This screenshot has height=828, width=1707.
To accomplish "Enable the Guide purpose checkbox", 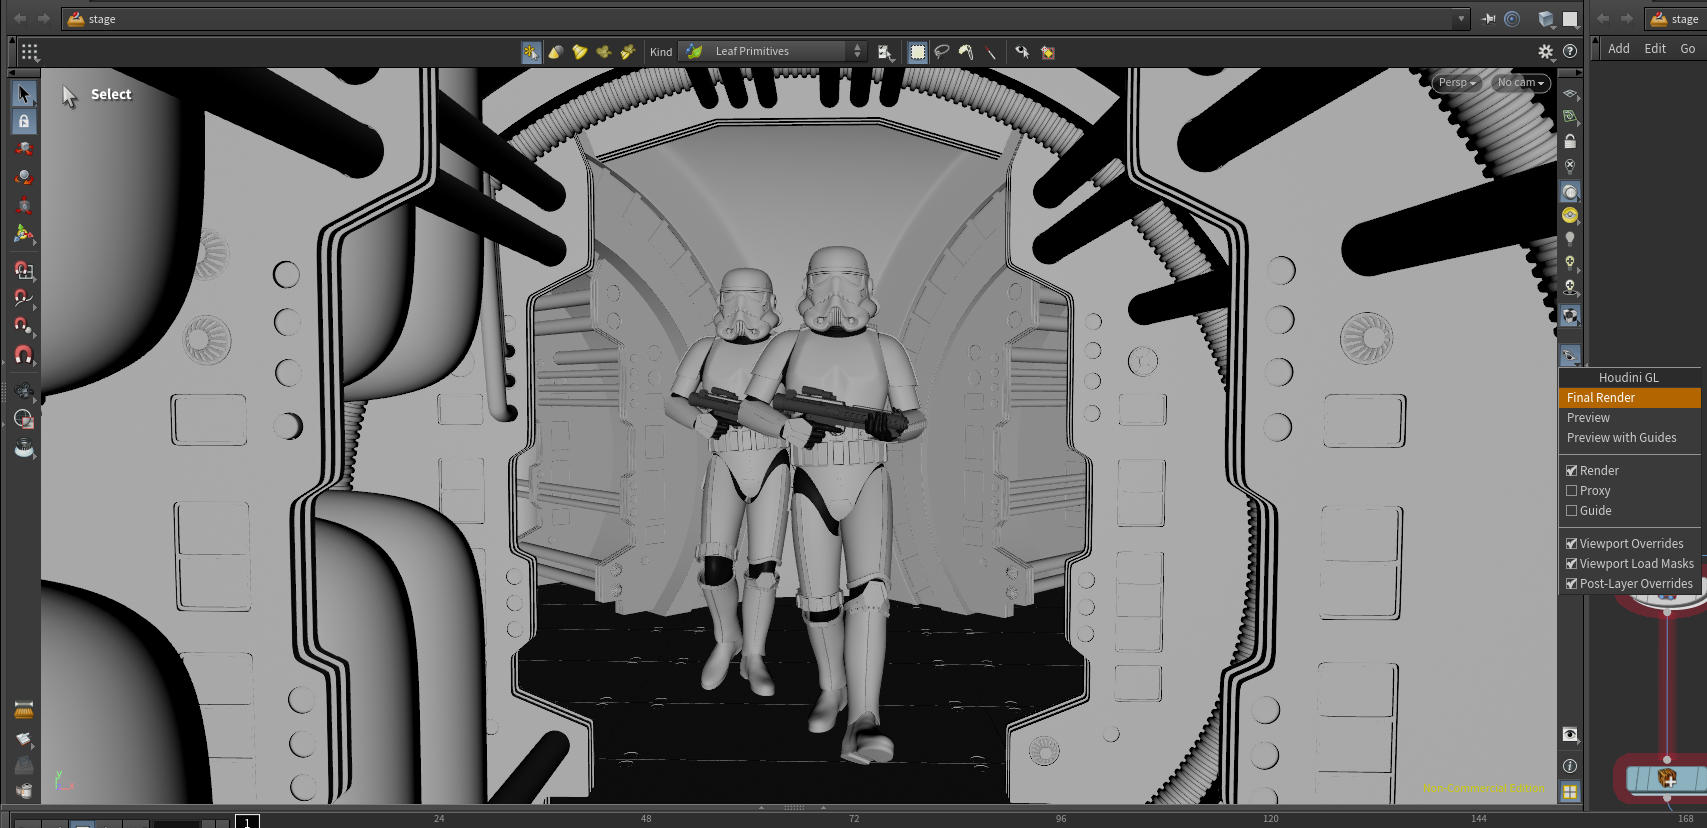I will (x=1571, y=511).
